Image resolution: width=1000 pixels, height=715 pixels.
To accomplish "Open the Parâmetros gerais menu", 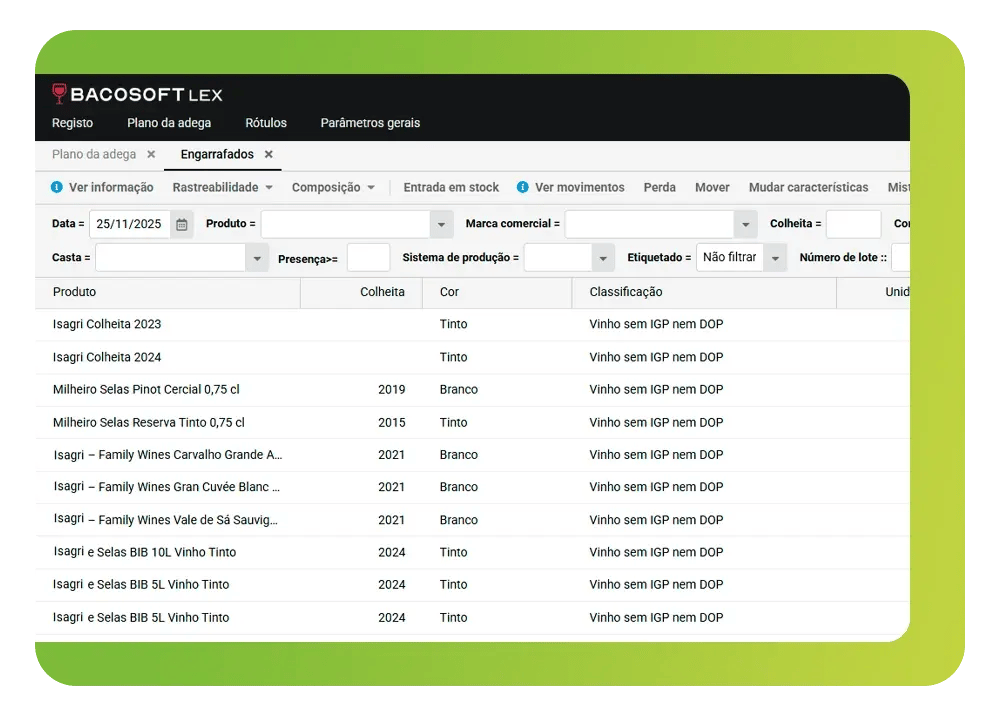I will pos(370,123).
